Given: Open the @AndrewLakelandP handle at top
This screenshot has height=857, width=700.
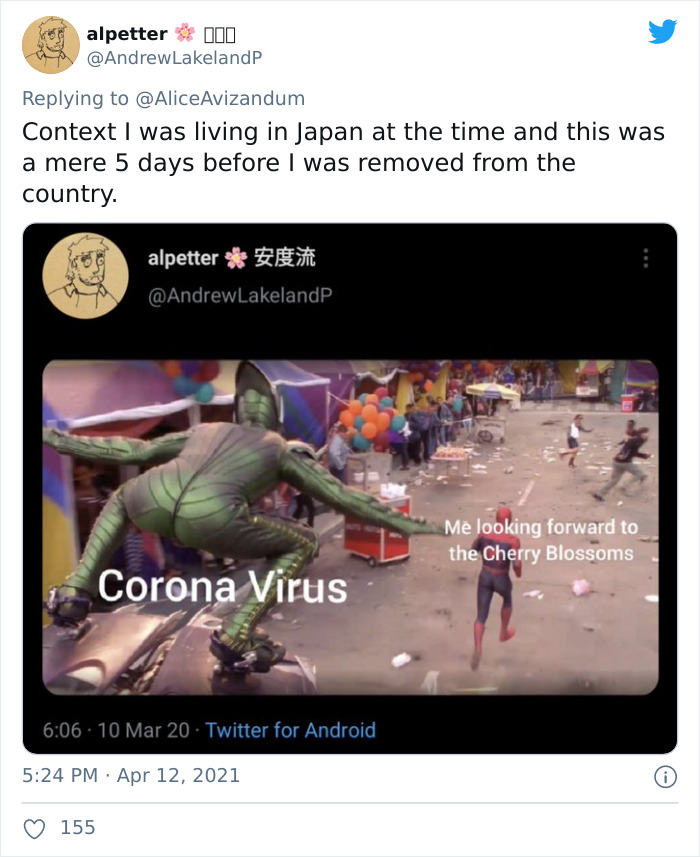Looking at the screenshot, I should [x=174, y=58].
